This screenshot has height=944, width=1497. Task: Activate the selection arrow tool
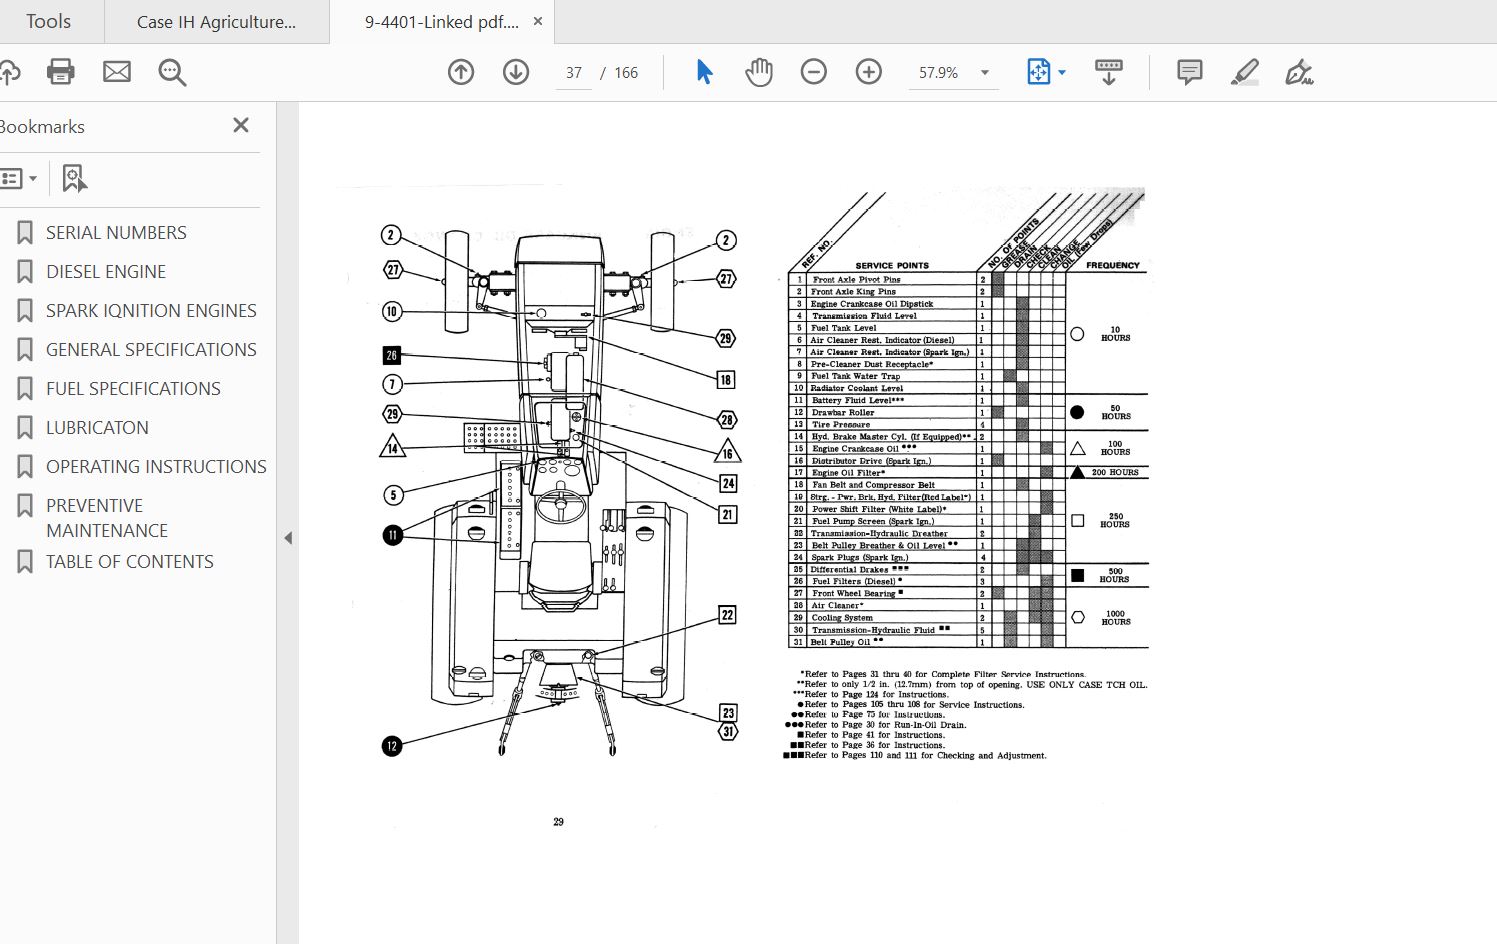704,72
